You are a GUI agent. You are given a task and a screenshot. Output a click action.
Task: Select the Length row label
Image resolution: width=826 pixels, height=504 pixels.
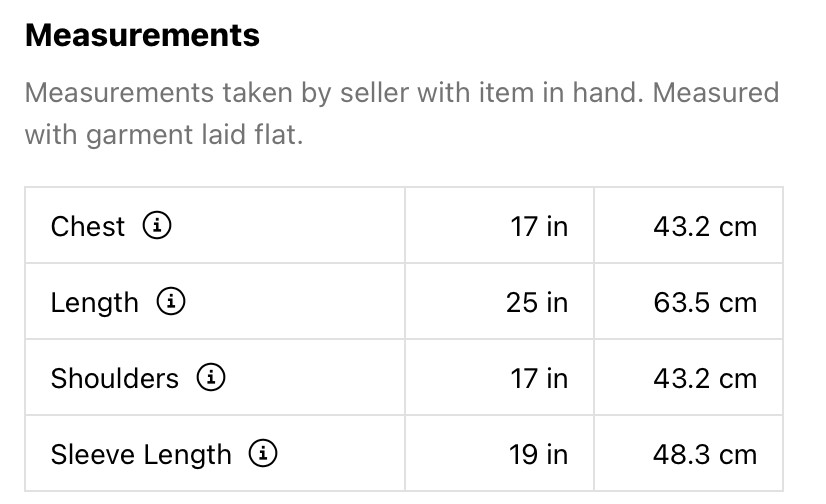pos(95,302)
